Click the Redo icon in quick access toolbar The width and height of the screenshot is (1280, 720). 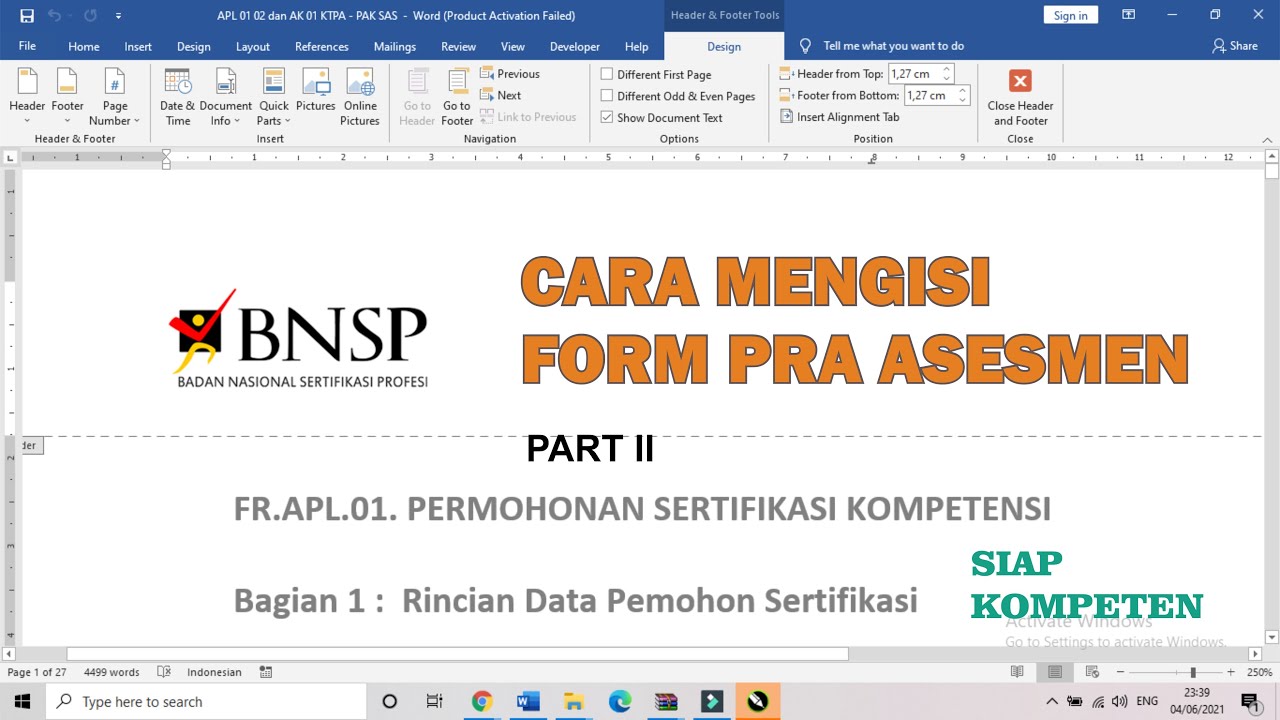pos(90,16)
